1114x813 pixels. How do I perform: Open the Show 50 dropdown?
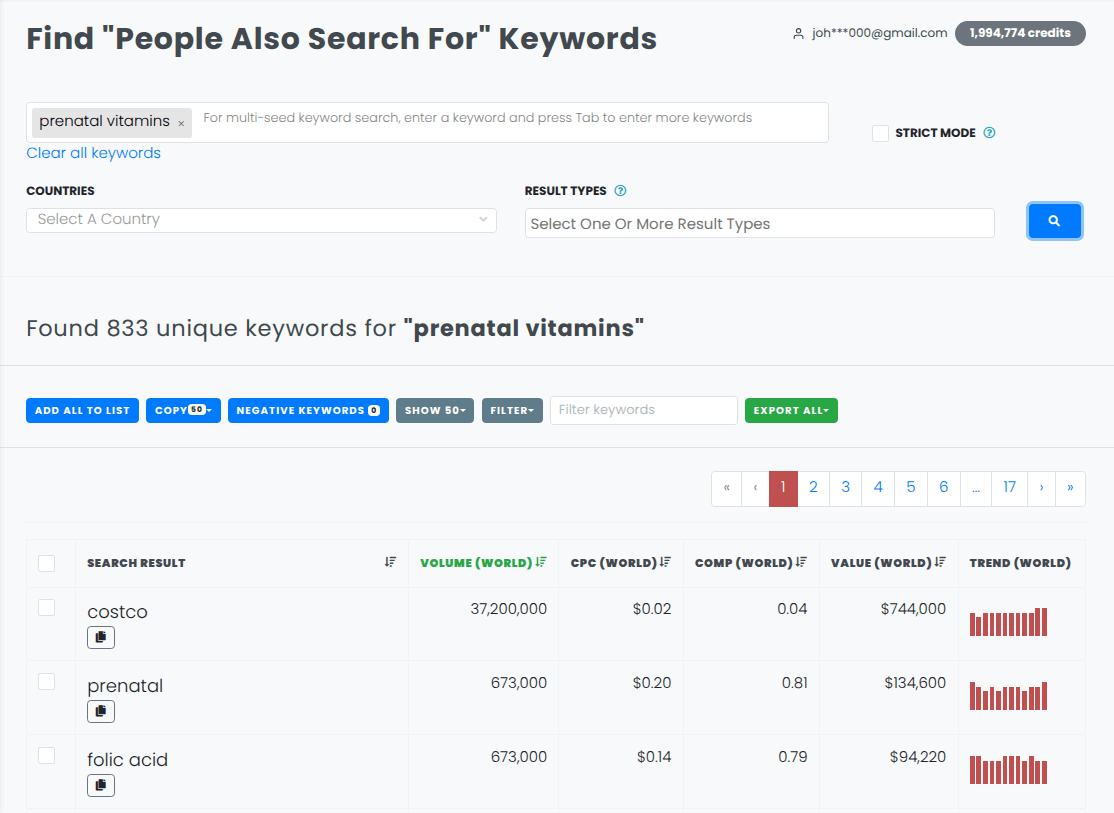[435, 410]
